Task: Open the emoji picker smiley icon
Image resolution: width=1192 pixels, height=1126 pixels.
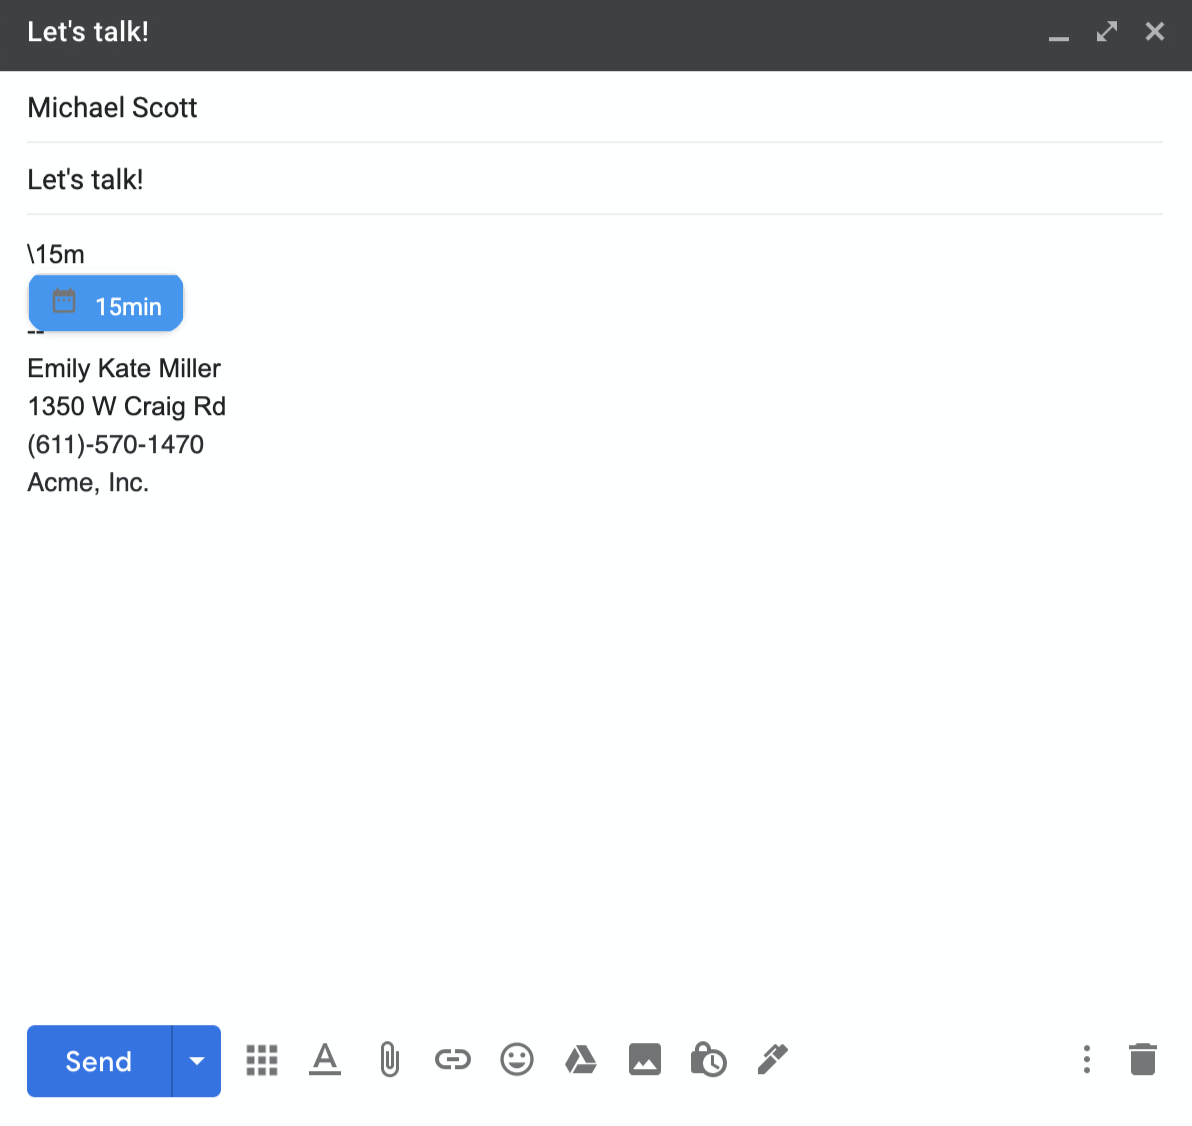Action: pos(517,1059)
